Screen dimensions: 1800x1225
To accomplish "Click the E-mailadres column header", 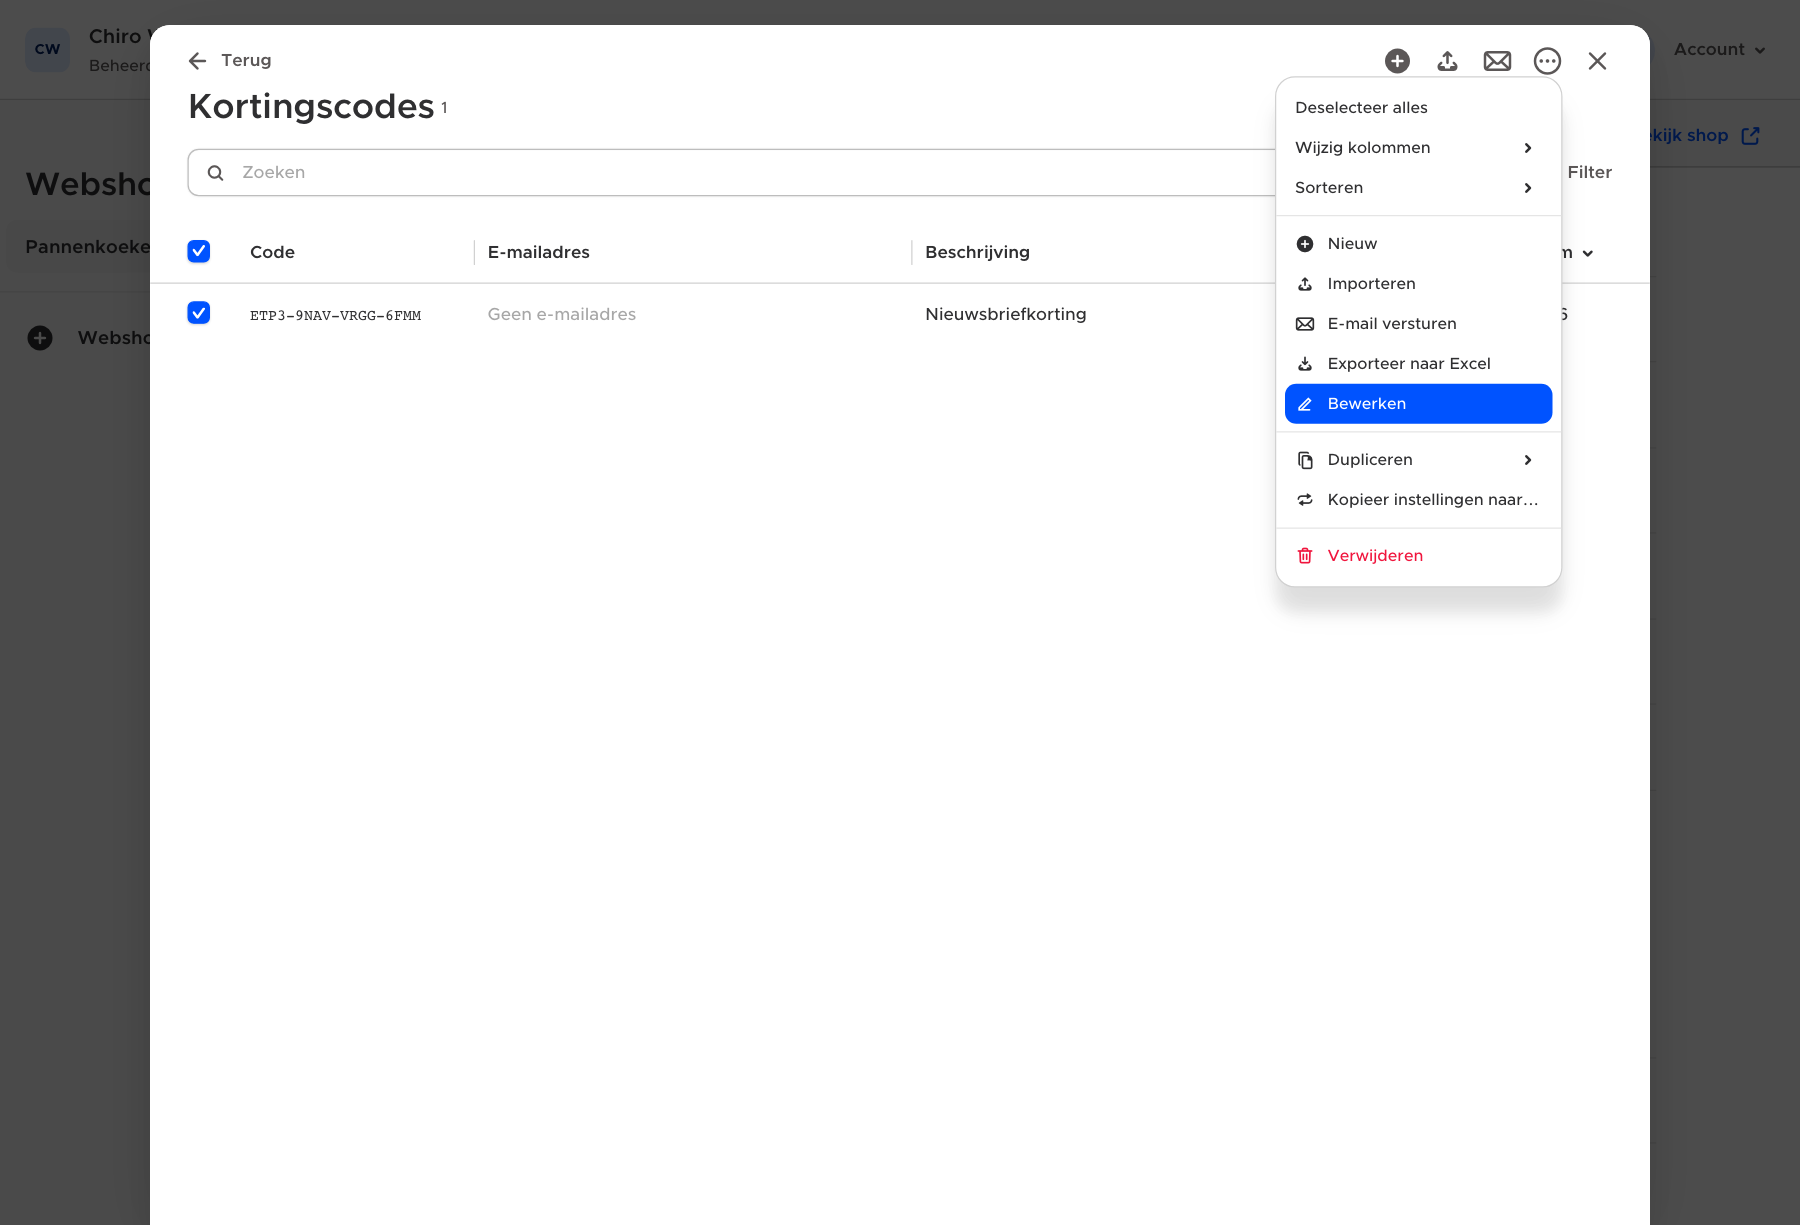I will pos(539,252).
